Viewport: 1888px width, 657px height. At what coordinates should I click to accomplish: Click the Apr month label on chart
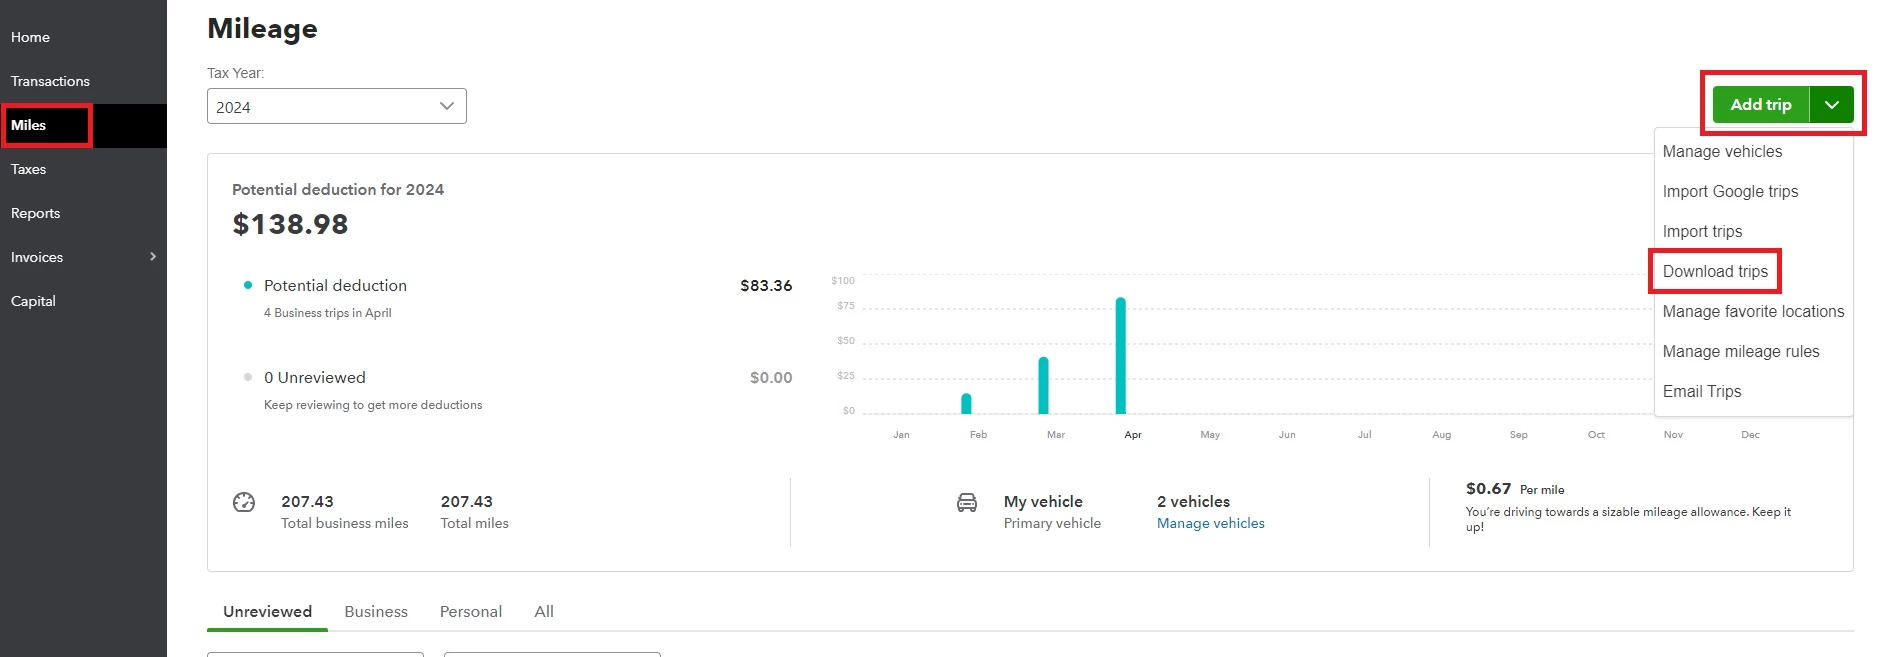click(1133, 435)
